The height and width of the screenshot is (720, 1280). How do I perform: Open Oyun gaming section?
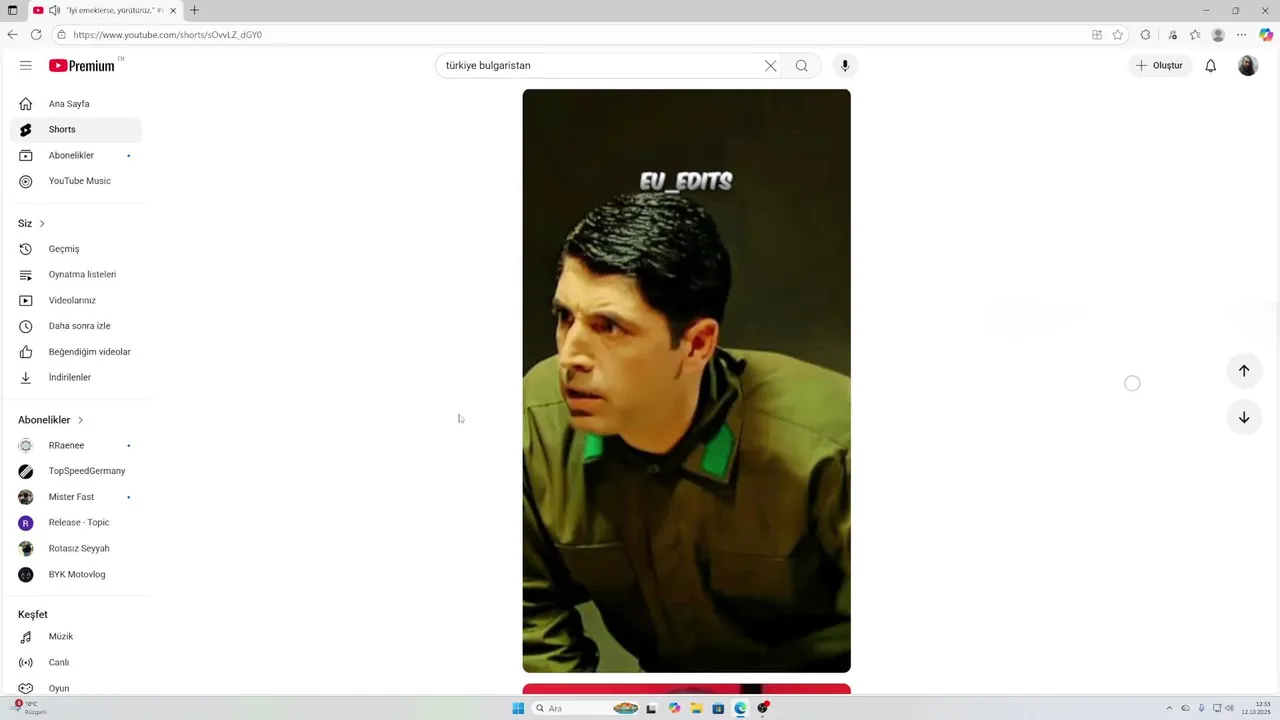[76, 688]
